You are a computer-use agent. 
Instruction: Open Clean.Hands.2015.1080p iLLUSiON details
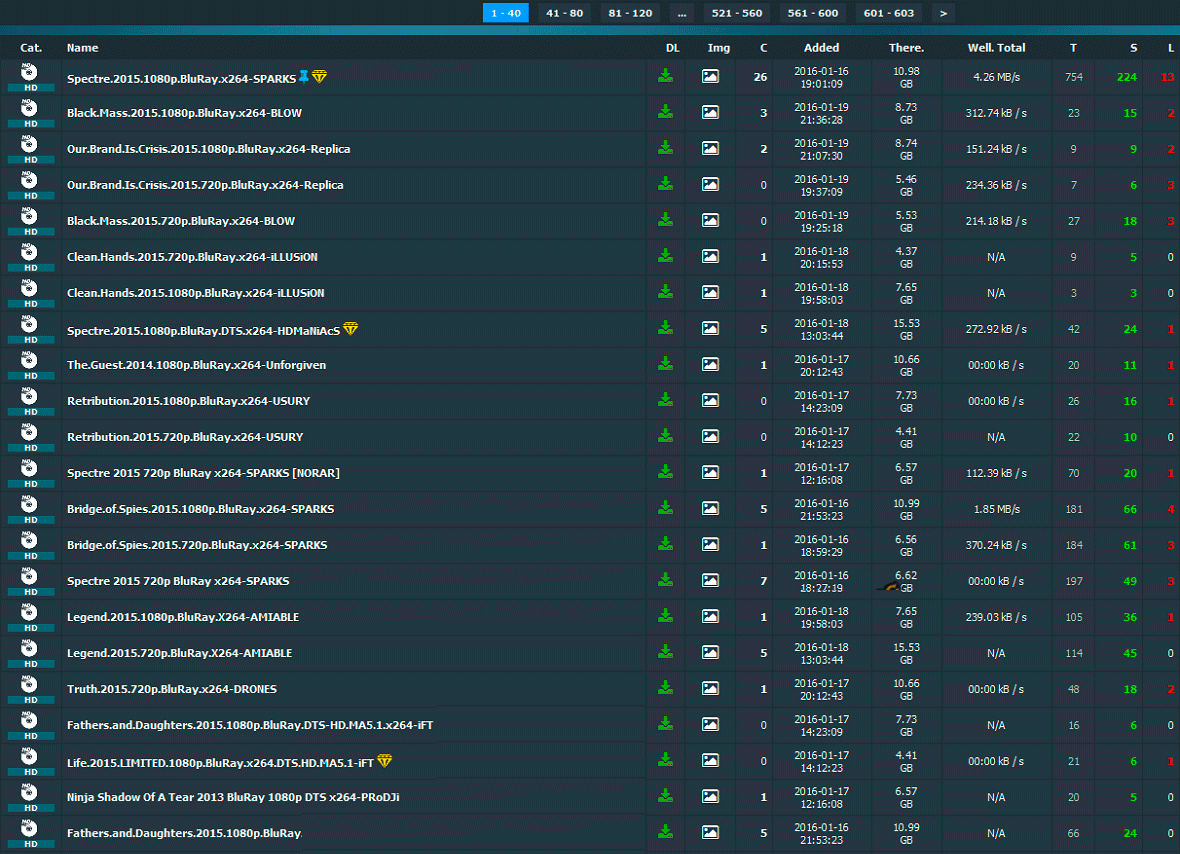pos(196,293)
